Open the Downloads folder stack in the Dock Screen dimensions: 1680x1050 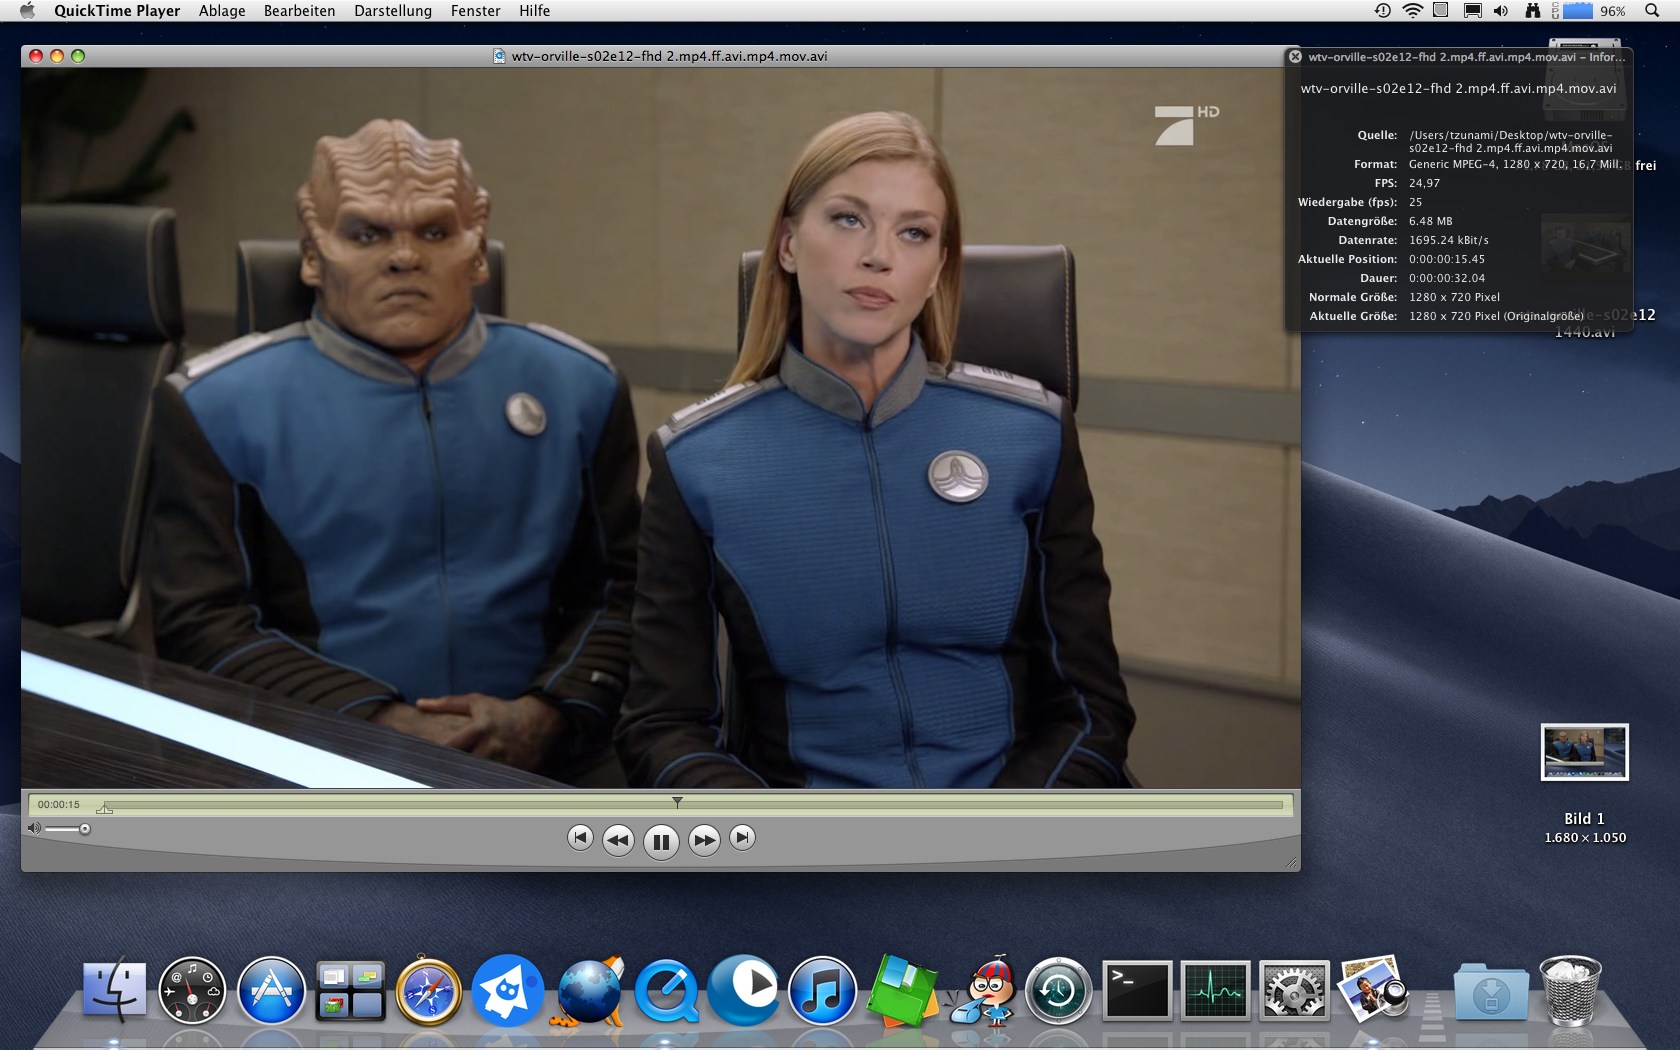pyautogui.click(x=1491, y=992)
